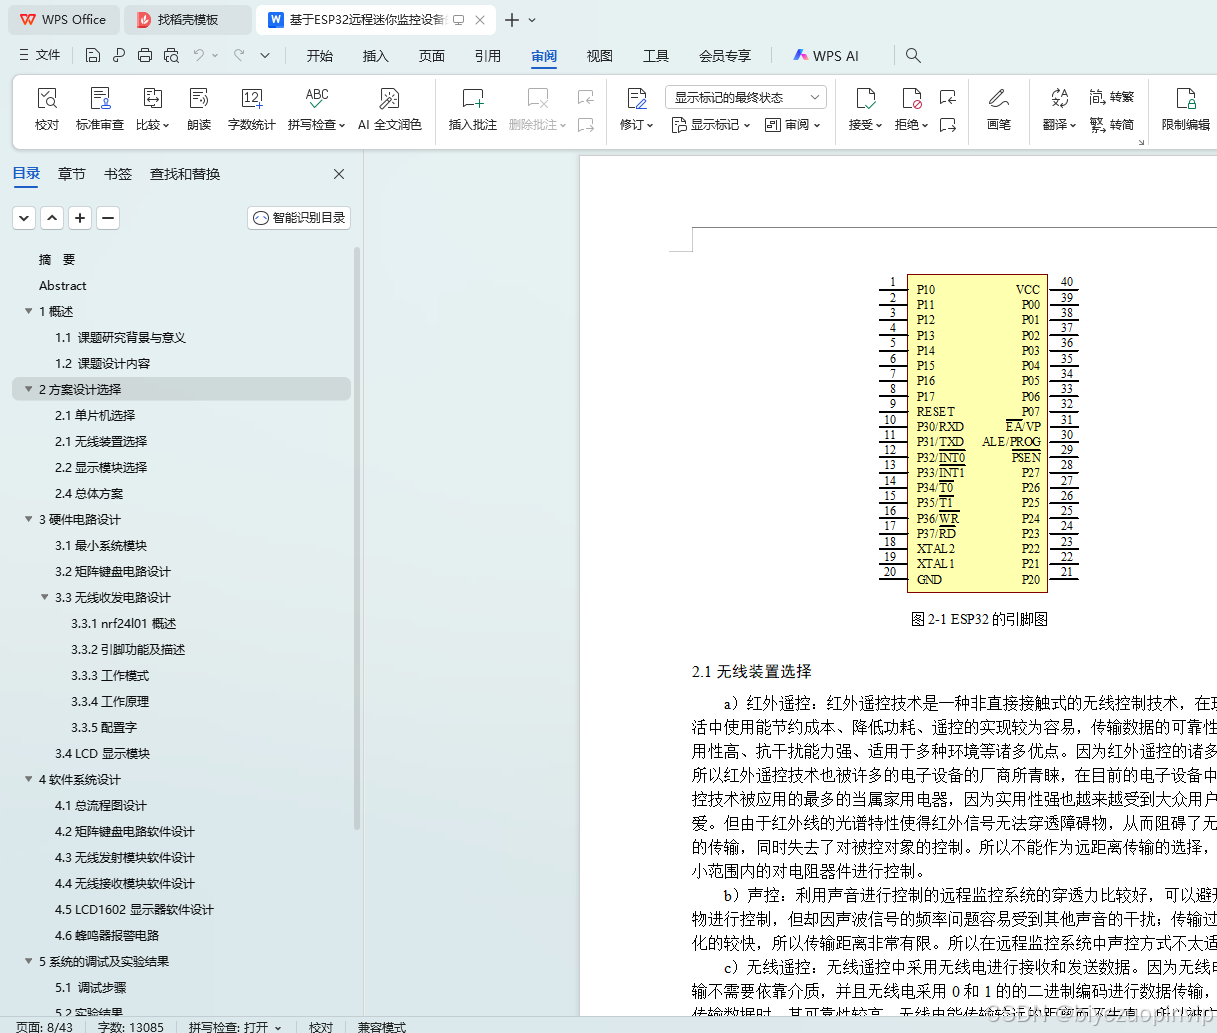Open WPS AI from menu bar
This screenshot has height=1033, width=1217.
point(826,56)
